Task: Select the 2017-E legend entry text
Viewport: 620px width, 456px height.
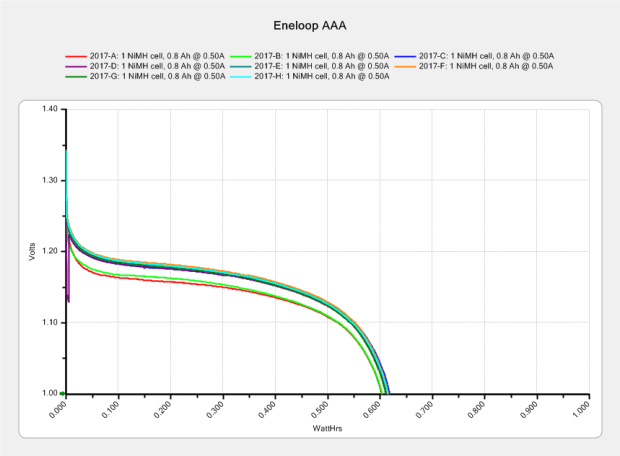Action: pos(321,66)
